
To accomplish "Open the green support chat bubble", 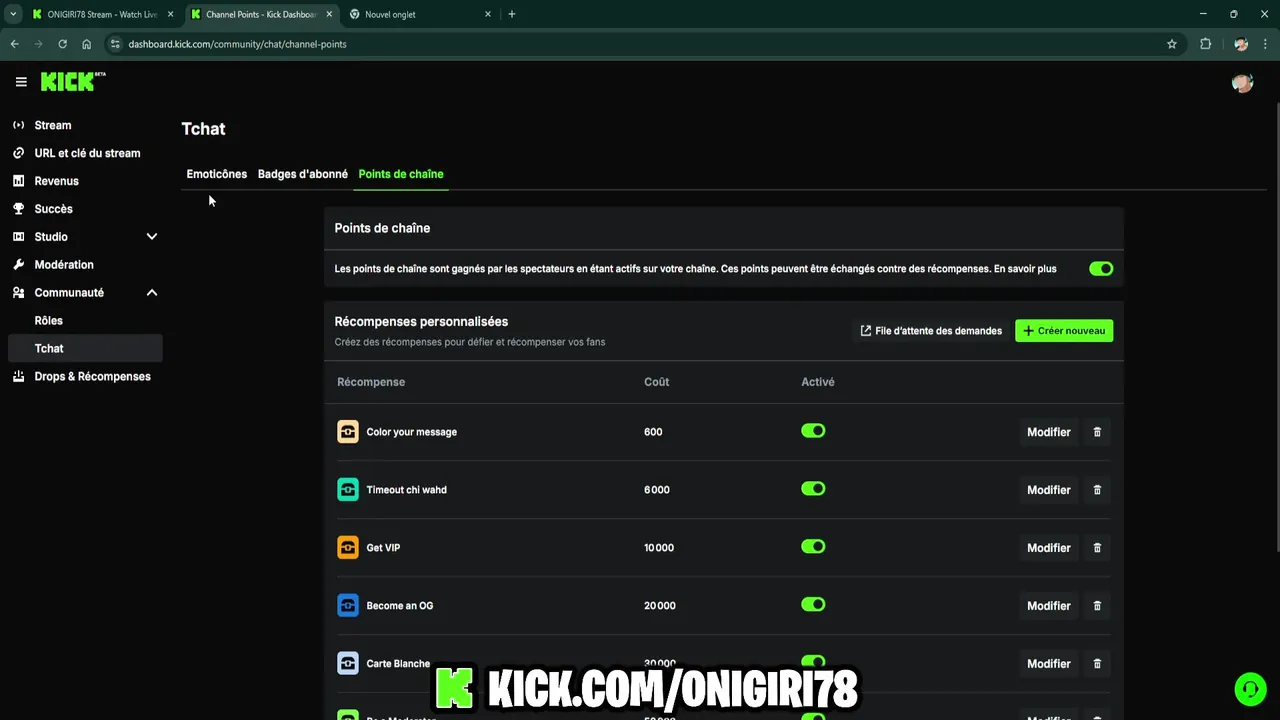I will pos(1250,689).
